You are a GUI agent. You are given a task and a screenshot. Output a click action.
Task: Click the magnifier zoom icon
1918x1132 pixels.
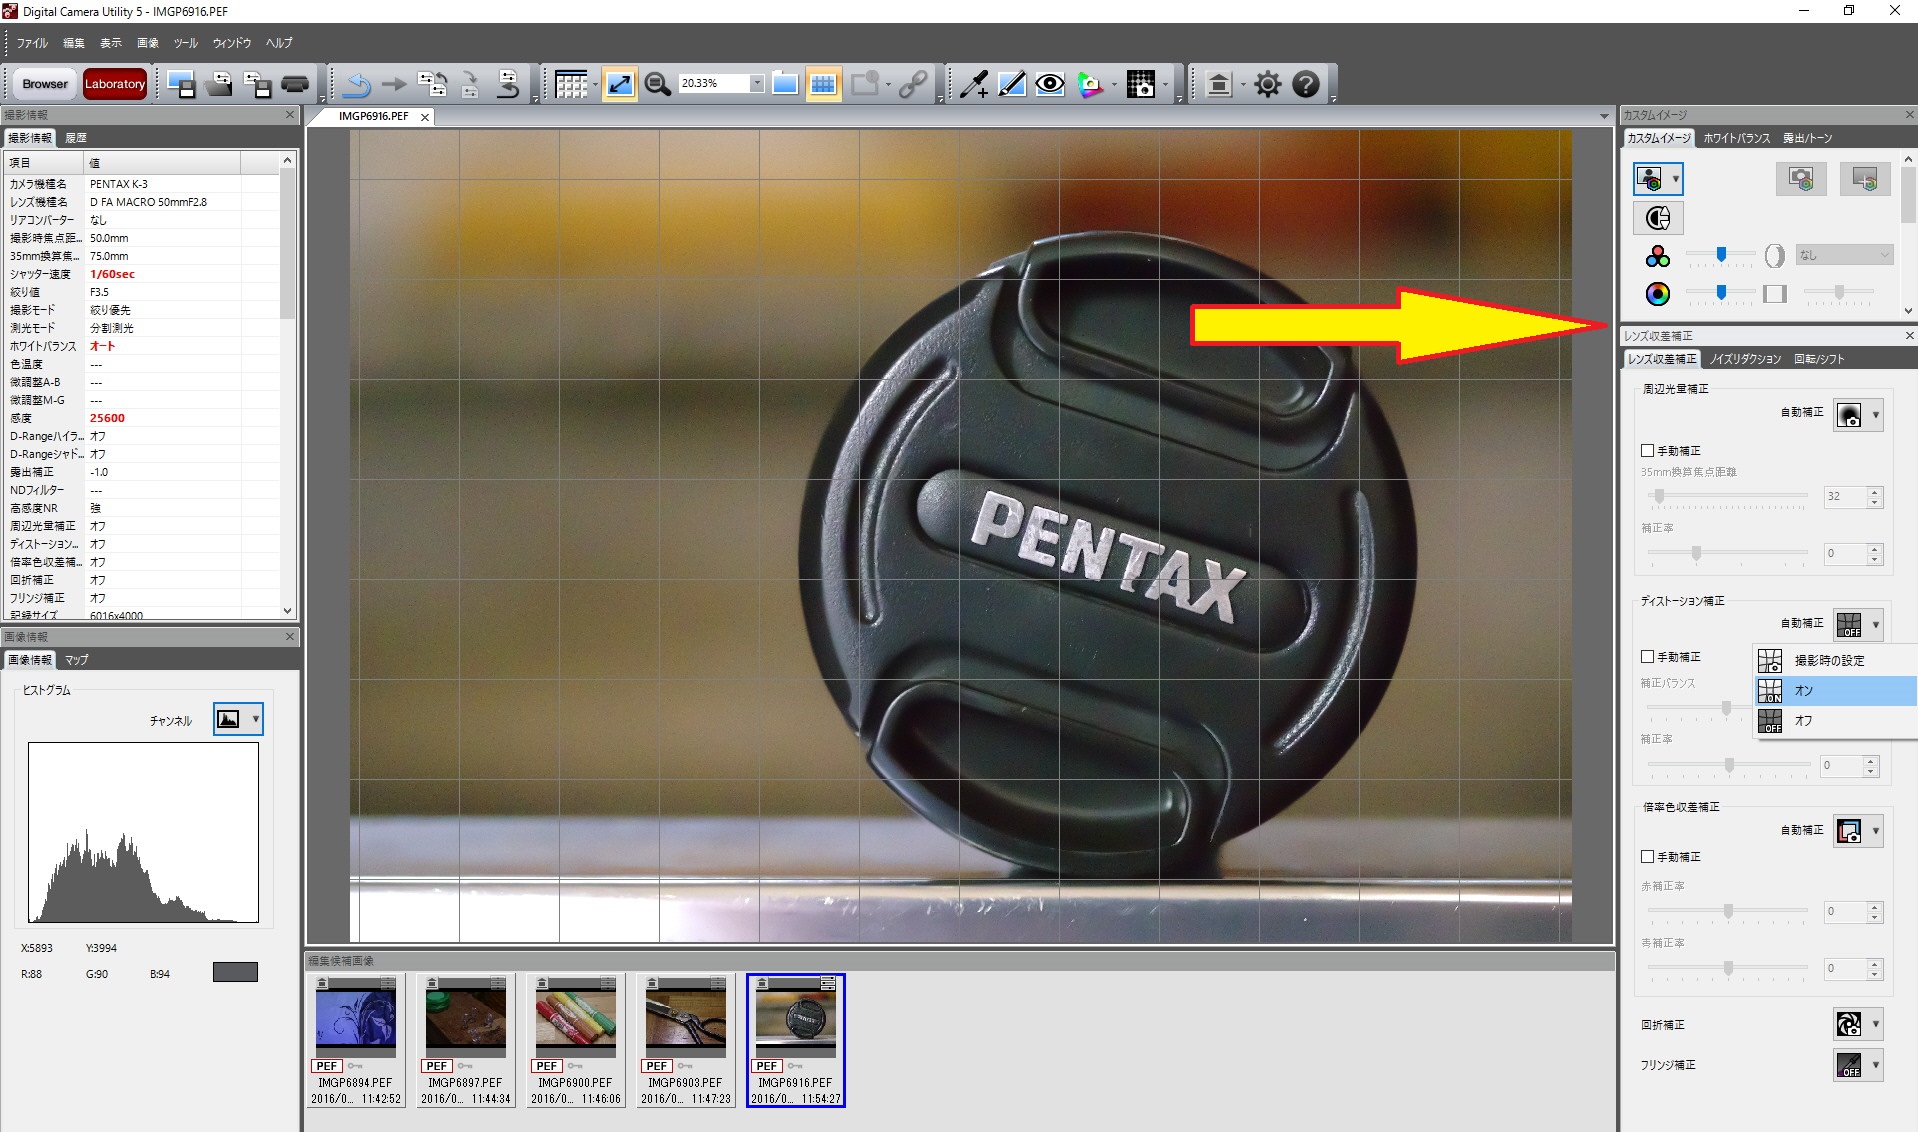point(657,84)
